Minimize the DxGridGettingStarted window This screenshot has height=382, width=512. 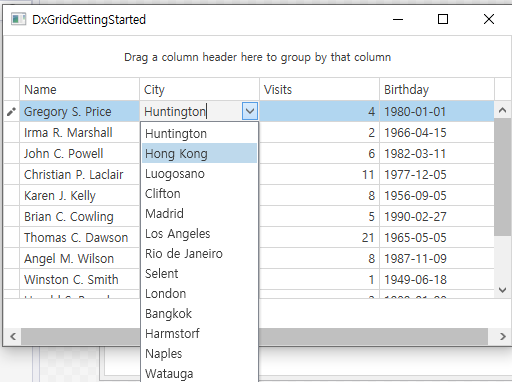398,19
